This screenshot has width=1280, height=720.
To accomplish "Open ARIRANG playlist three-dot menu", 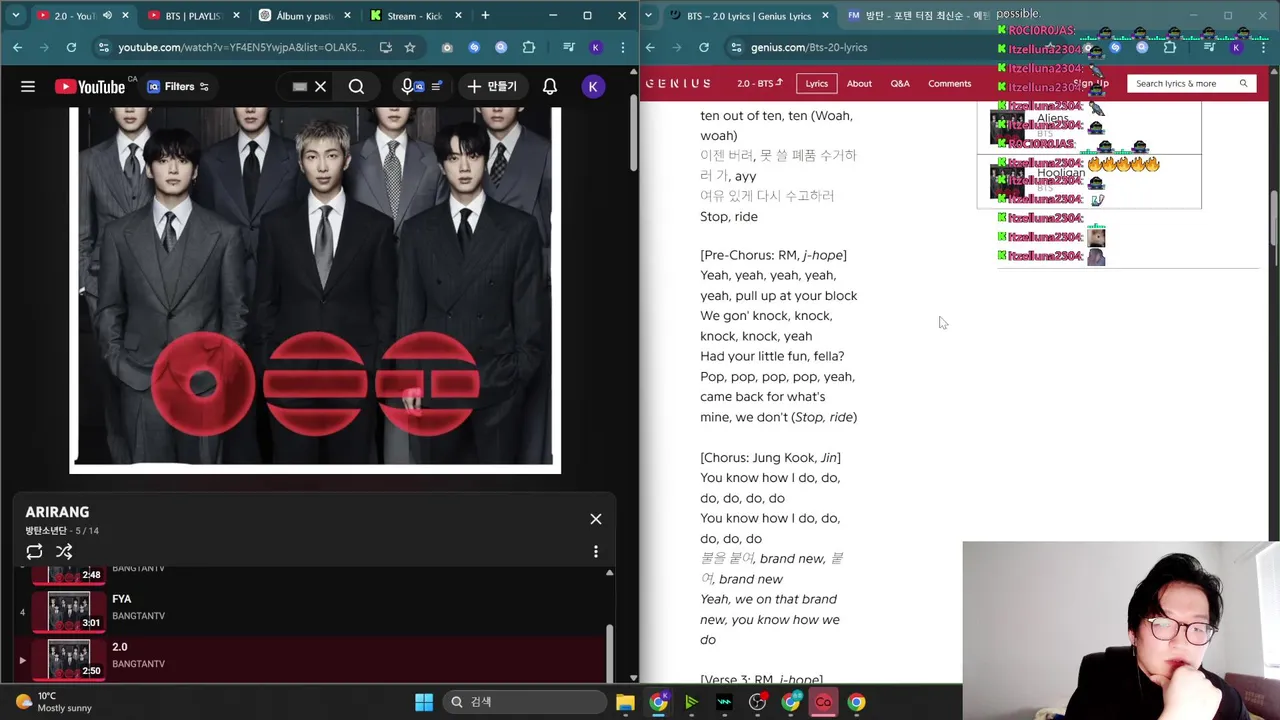I will click(596, 552).
